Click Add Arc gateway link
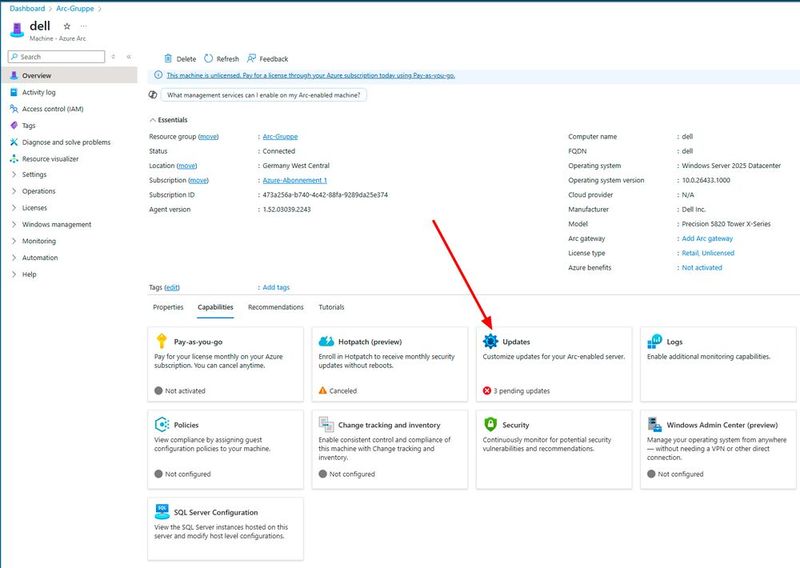Image resolution: width=800 pixels, height=568 pixels. 707,239
